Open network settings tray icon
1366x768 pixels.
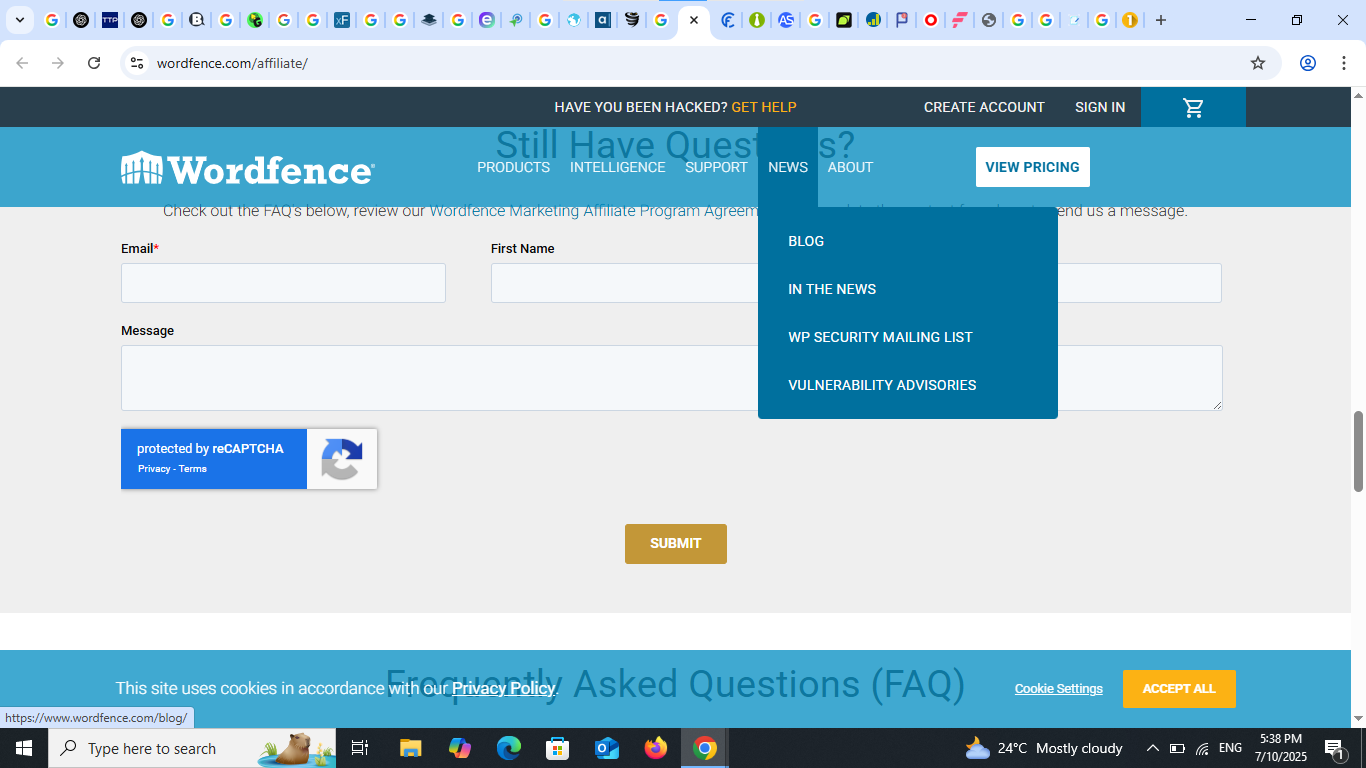coord(1202,748)
